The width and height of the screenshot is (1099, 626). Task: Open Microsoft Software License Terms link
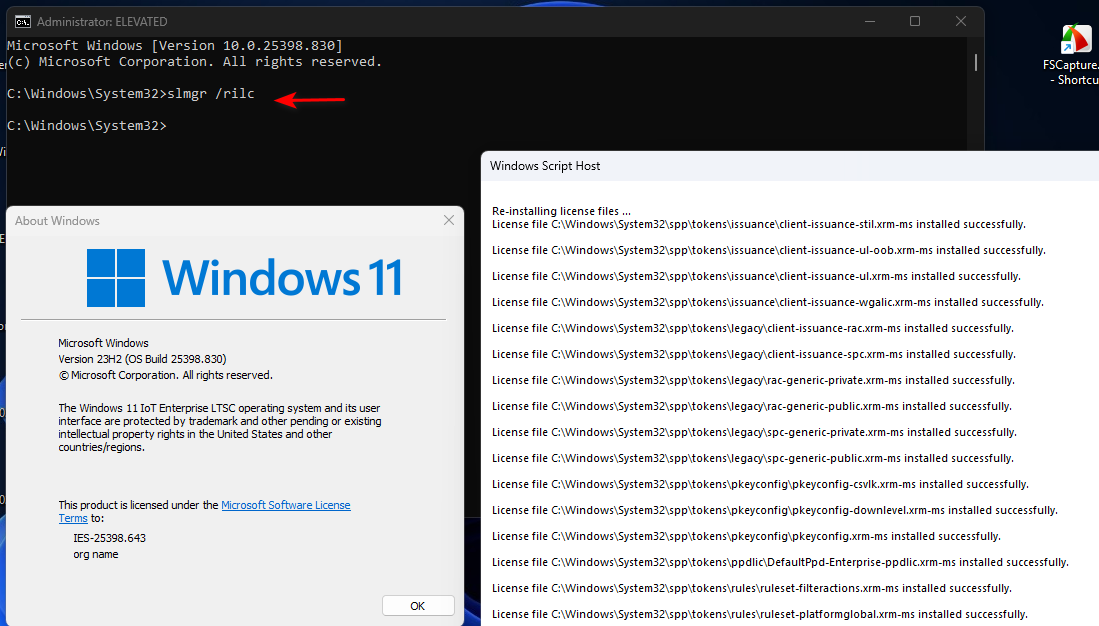(205, 512)
